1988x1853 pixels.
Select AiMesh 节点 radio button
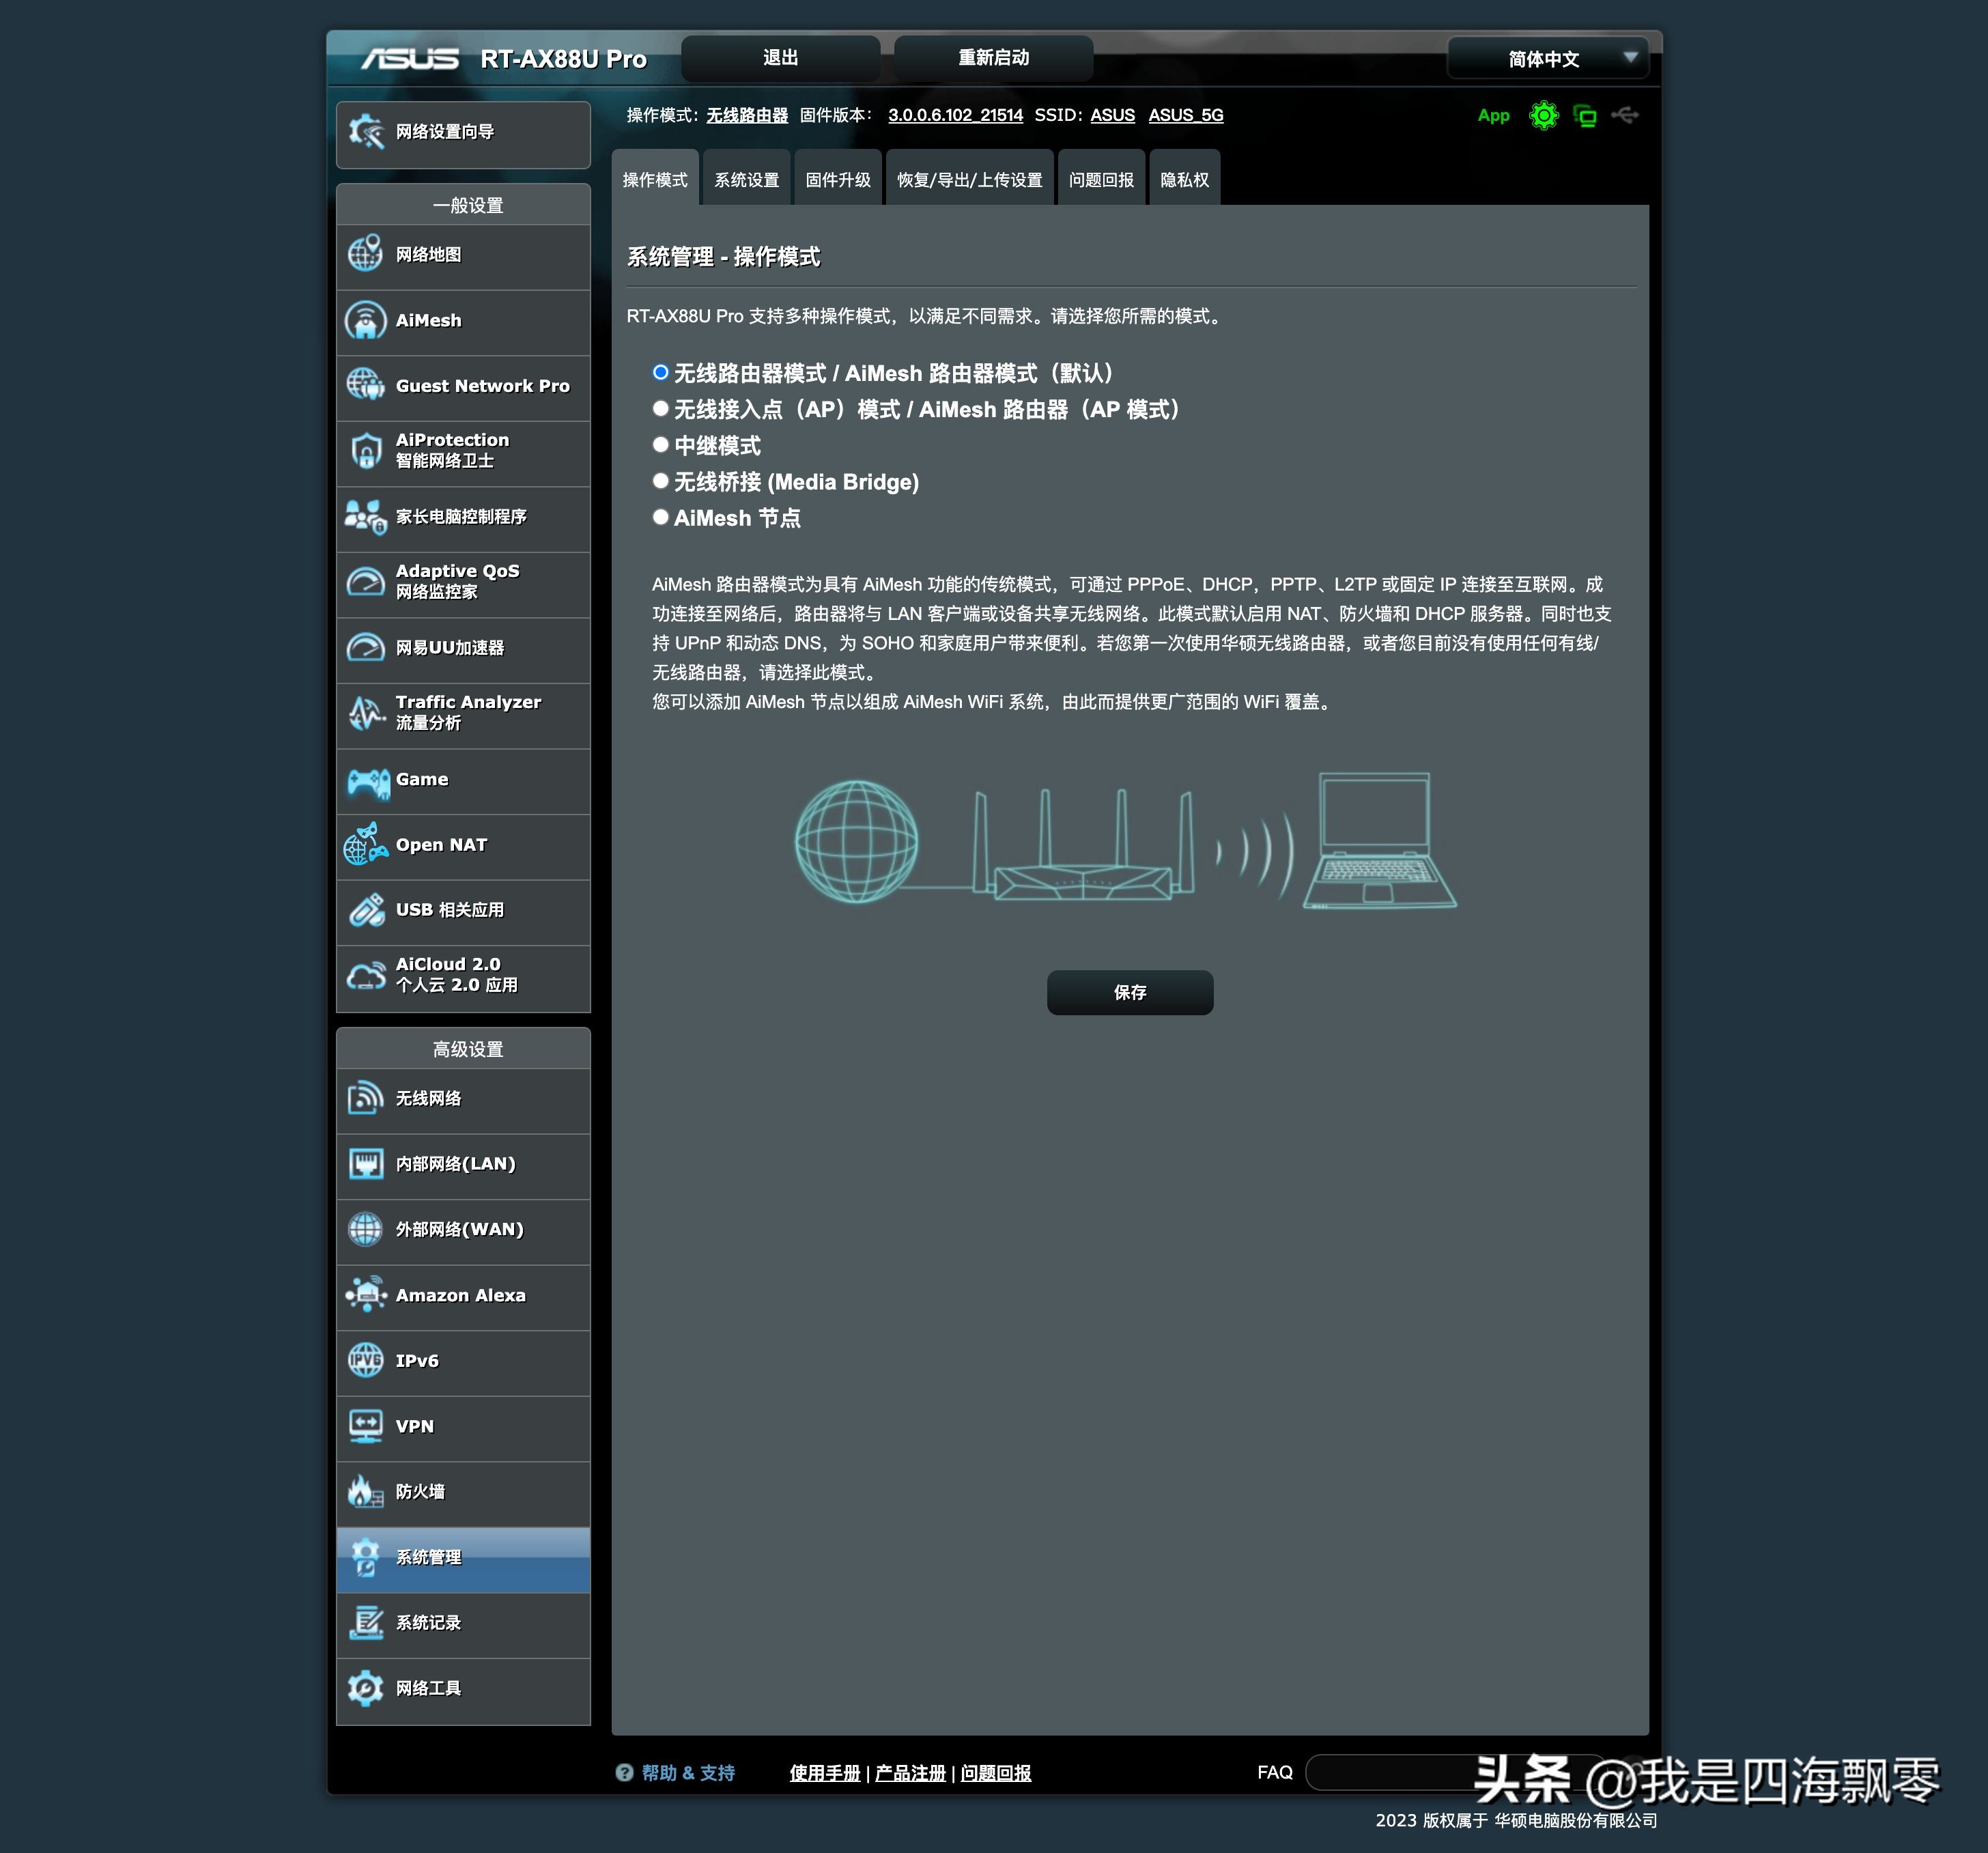click(x=660, y=517)
